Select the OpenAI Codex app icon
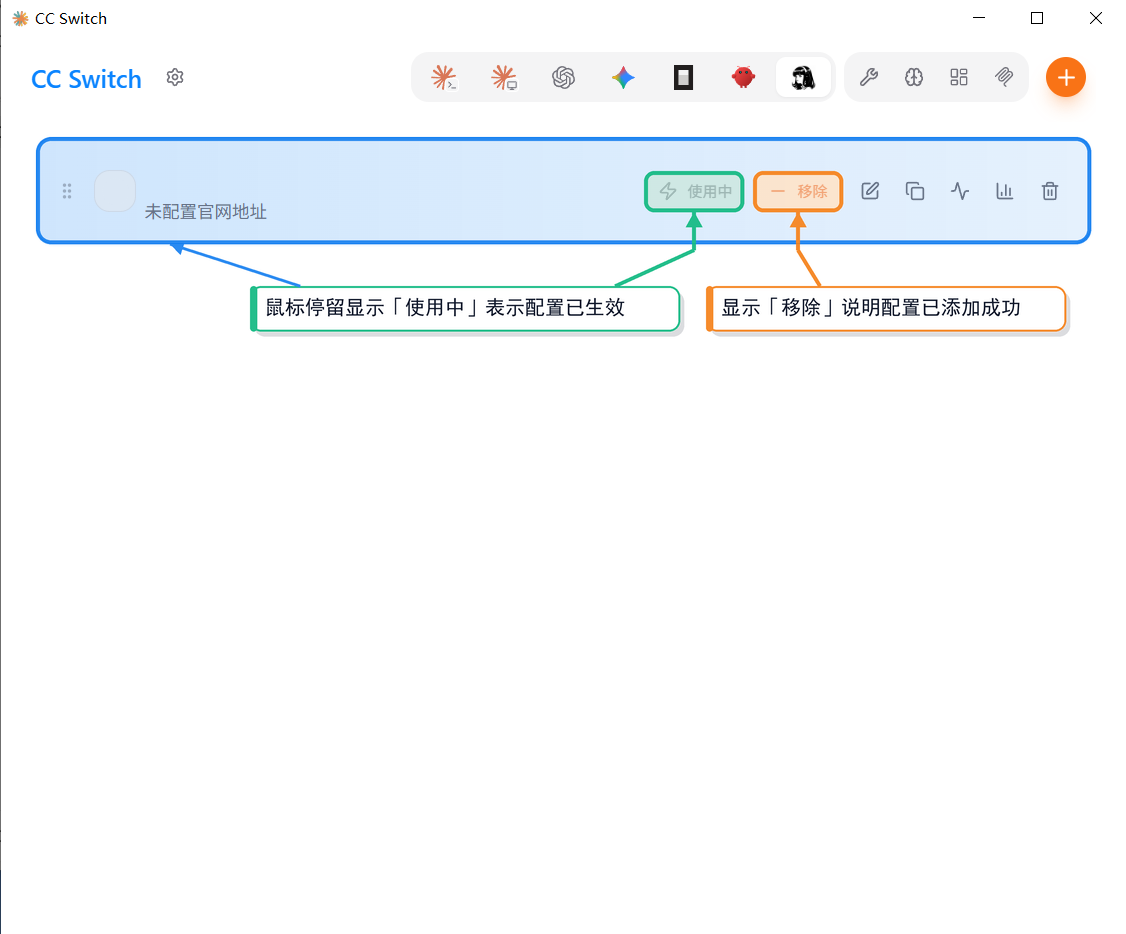 point(564,77)
